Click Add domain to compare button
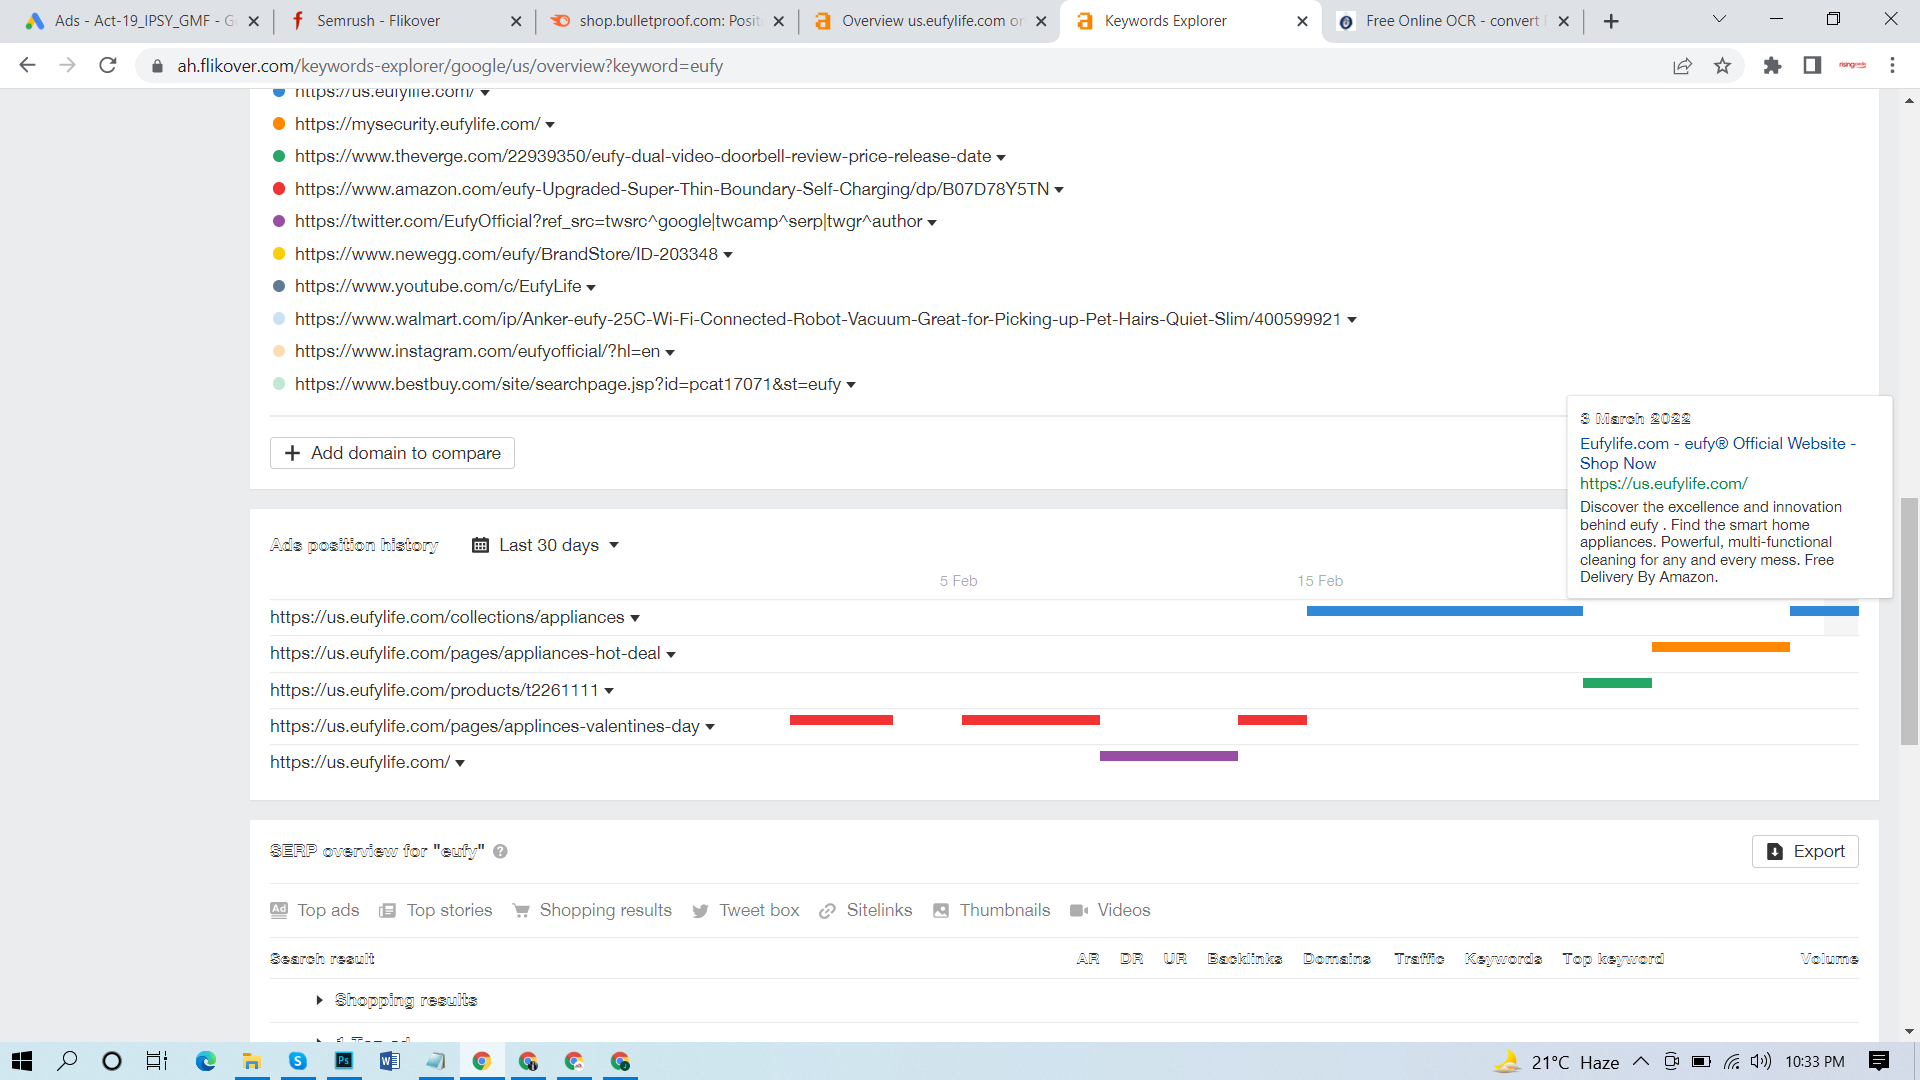This screenshot has height=1080, width=1920. point(392,453)
